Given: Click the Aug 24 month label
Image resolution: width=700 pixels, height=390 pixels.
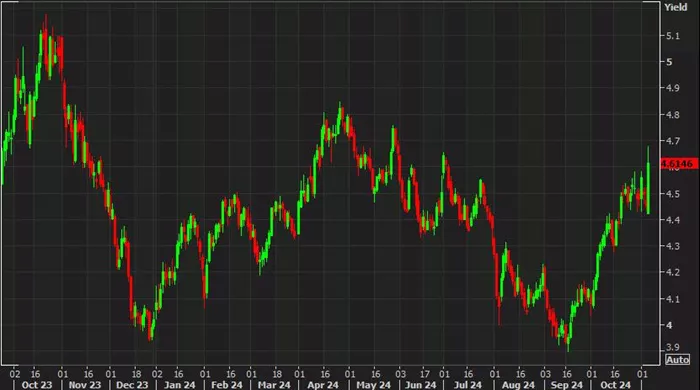Looking at the screenshot, I should click(x=518, y=385).
